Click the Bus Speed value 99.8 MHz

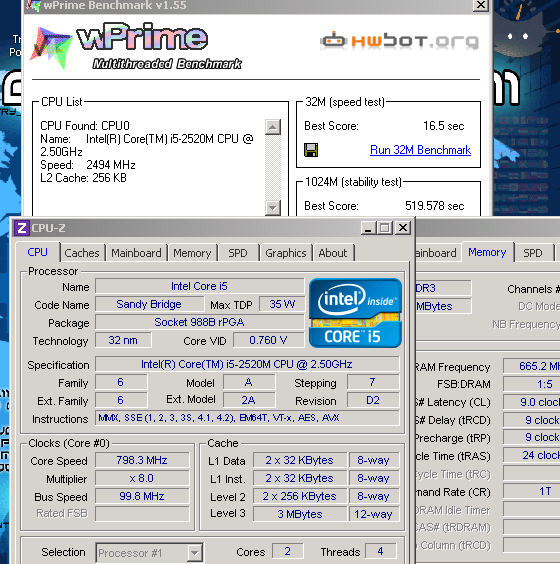tap(142, 496)
